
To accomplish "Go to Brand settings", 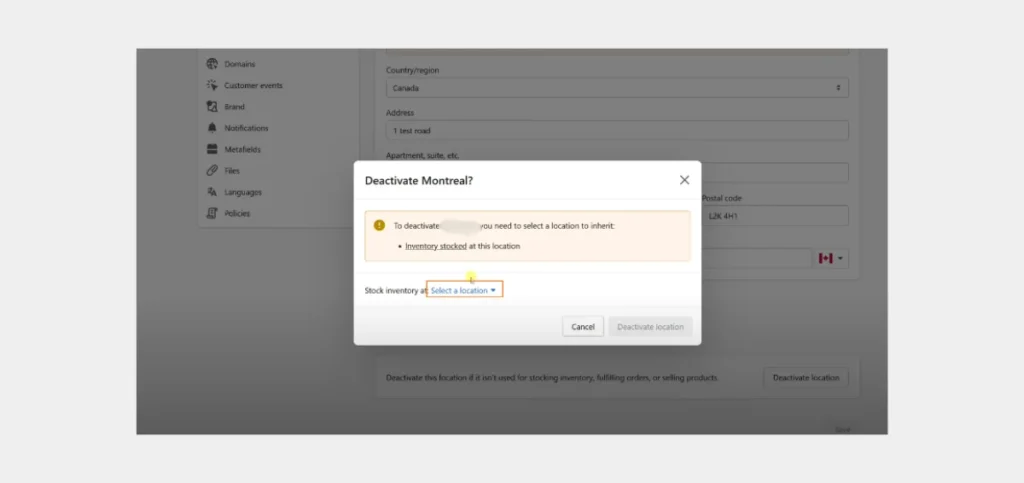I will point(234,106).
